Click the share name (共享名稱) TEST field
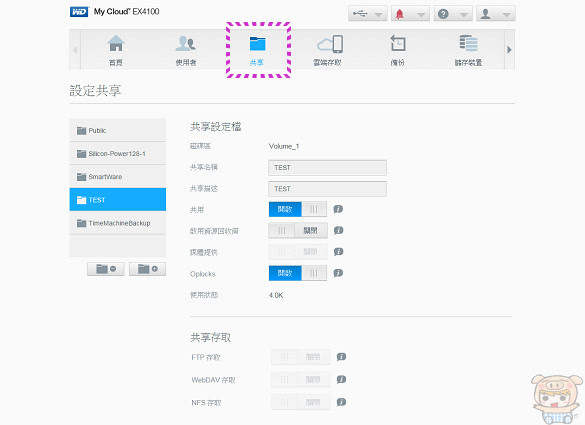This screenshot has height=425, width=585. (x=327, y=168)
